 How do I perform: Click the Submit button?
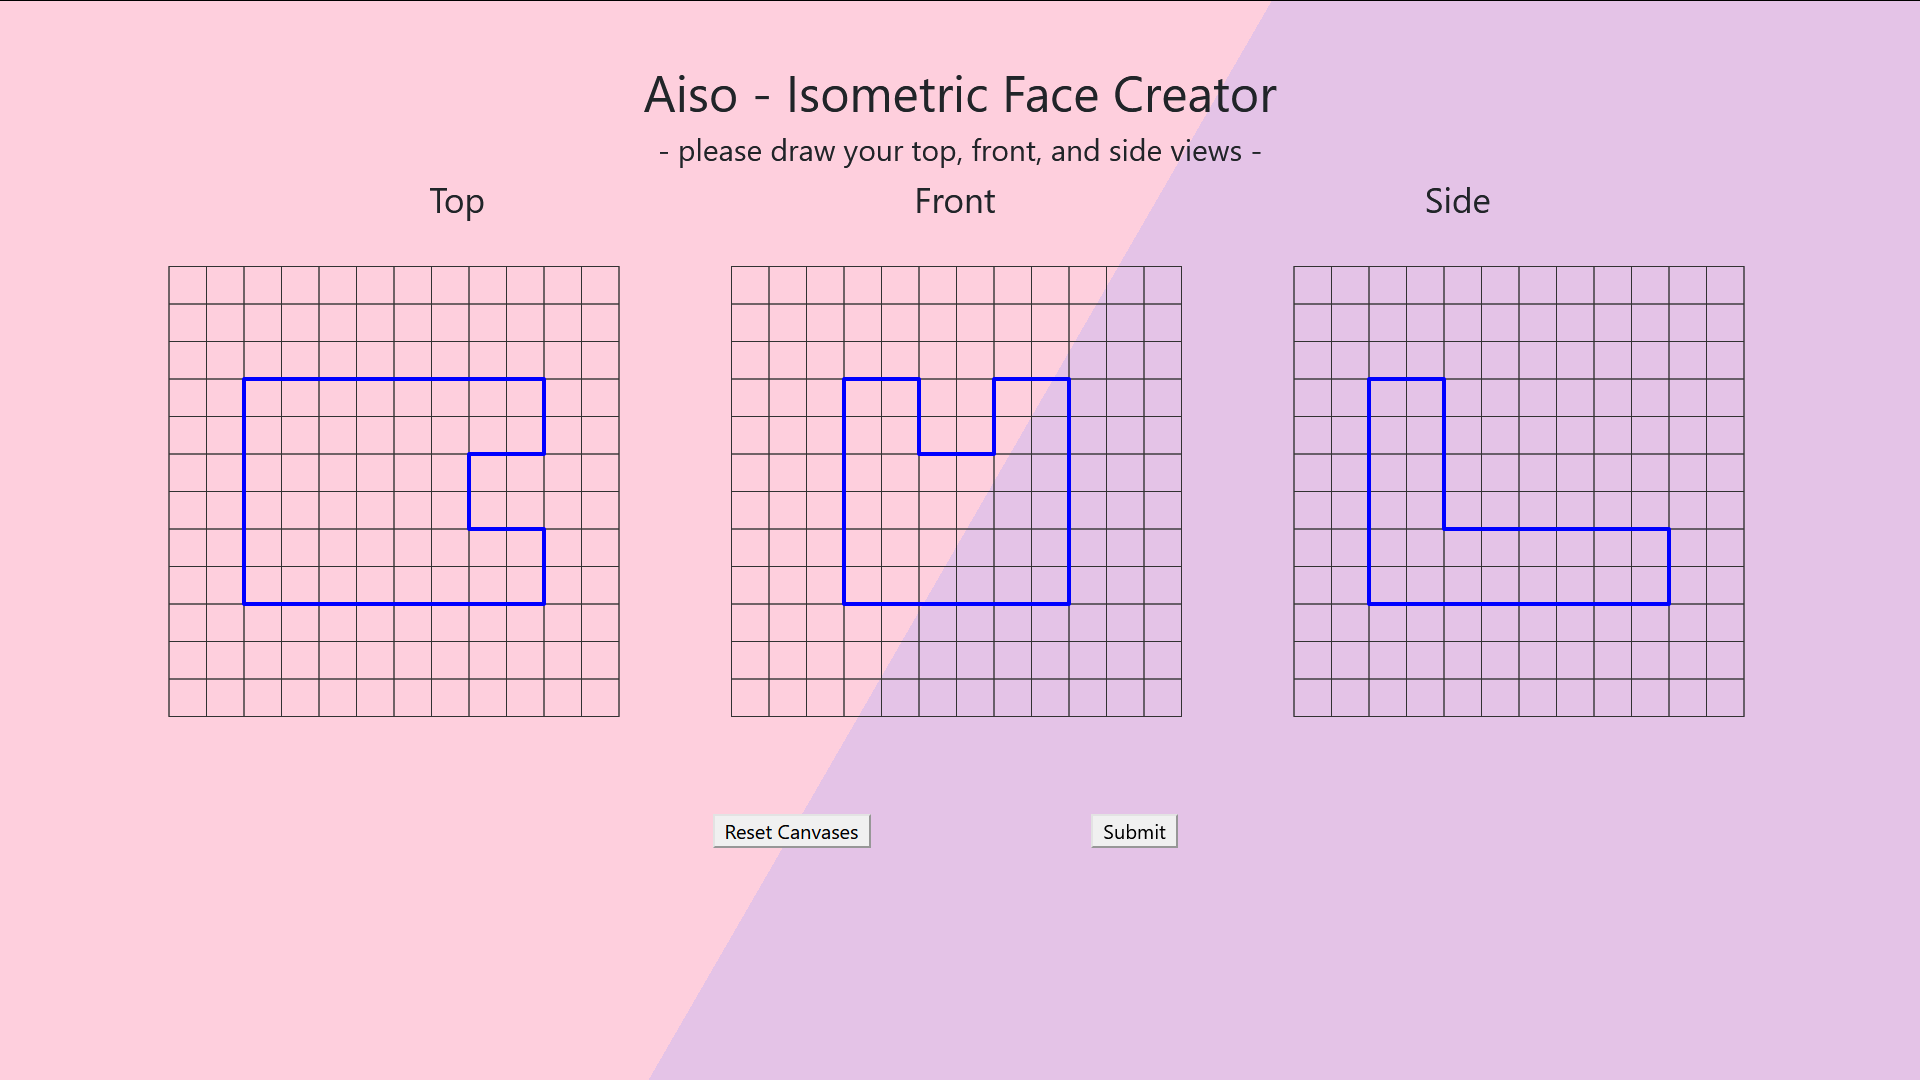click(x=1134, y=832)
